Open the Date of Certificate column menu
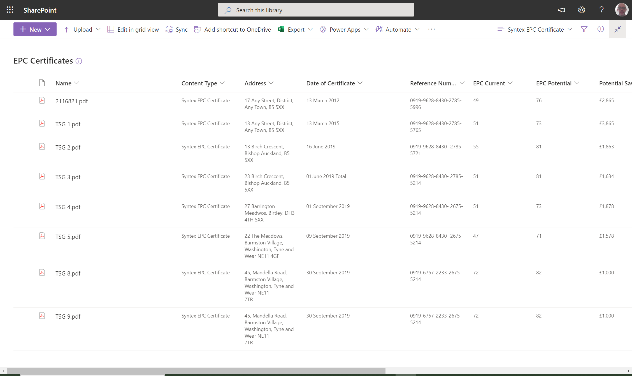 335,83
